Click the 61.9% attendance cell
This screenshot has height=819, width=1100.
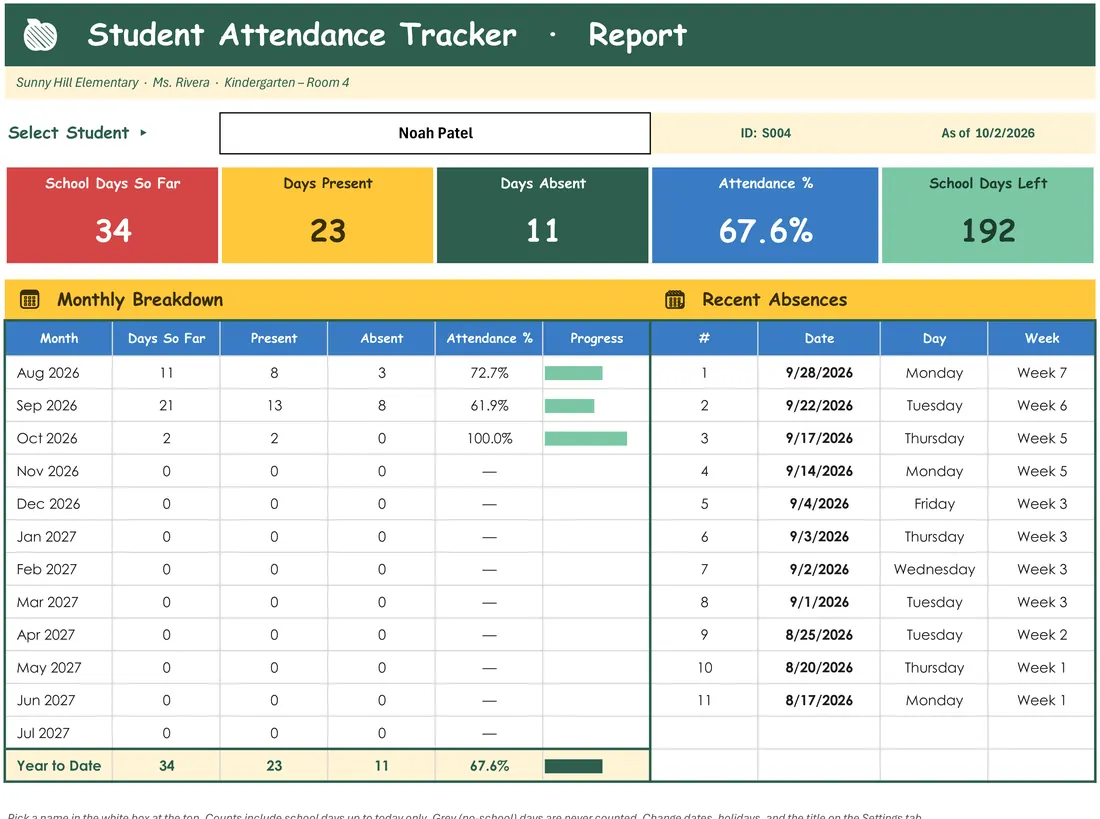click(x=489, y=406)
